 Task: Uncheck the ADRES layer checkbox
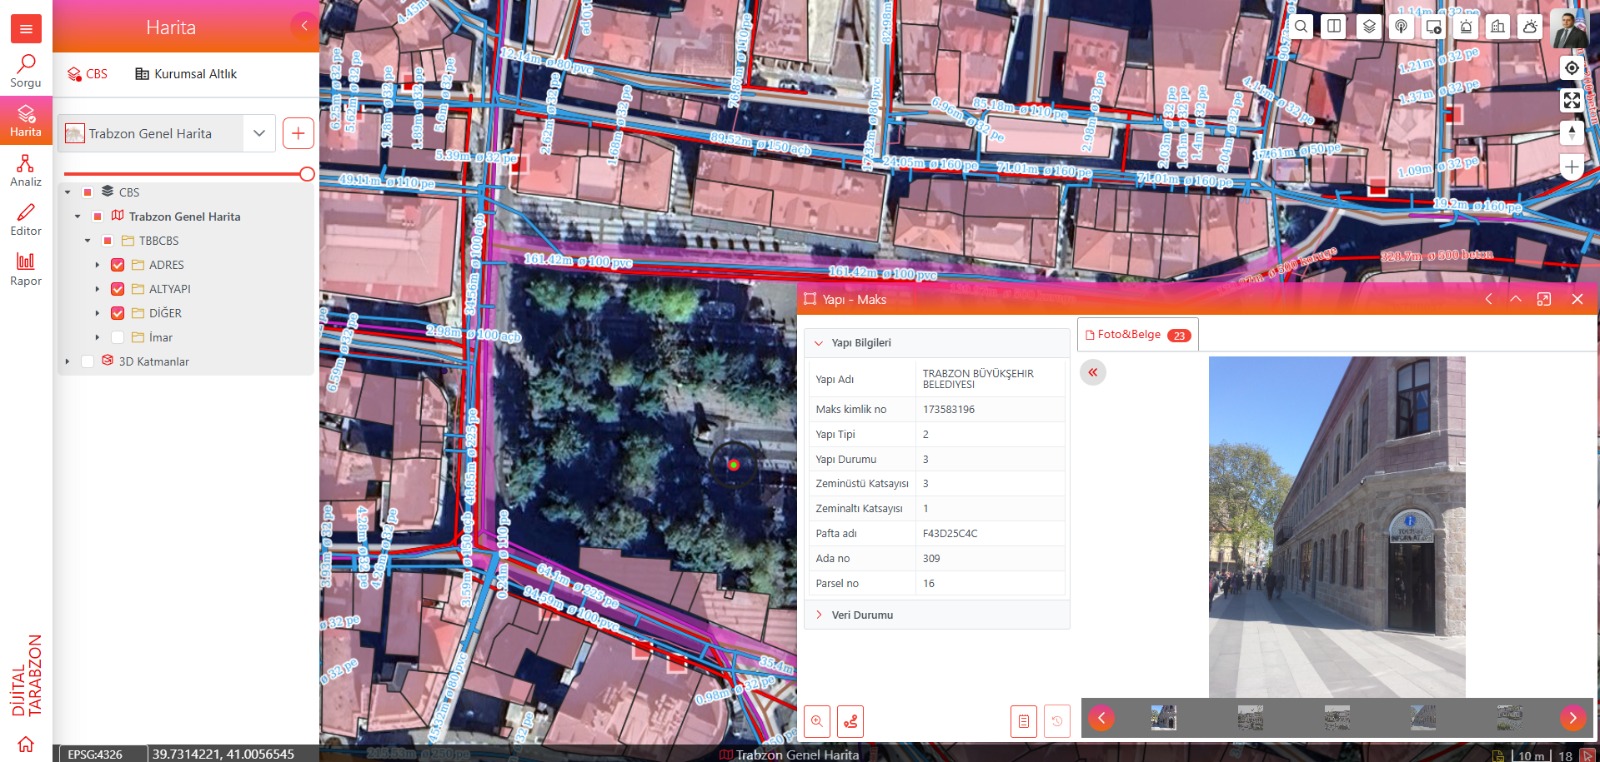coord(118,265)
